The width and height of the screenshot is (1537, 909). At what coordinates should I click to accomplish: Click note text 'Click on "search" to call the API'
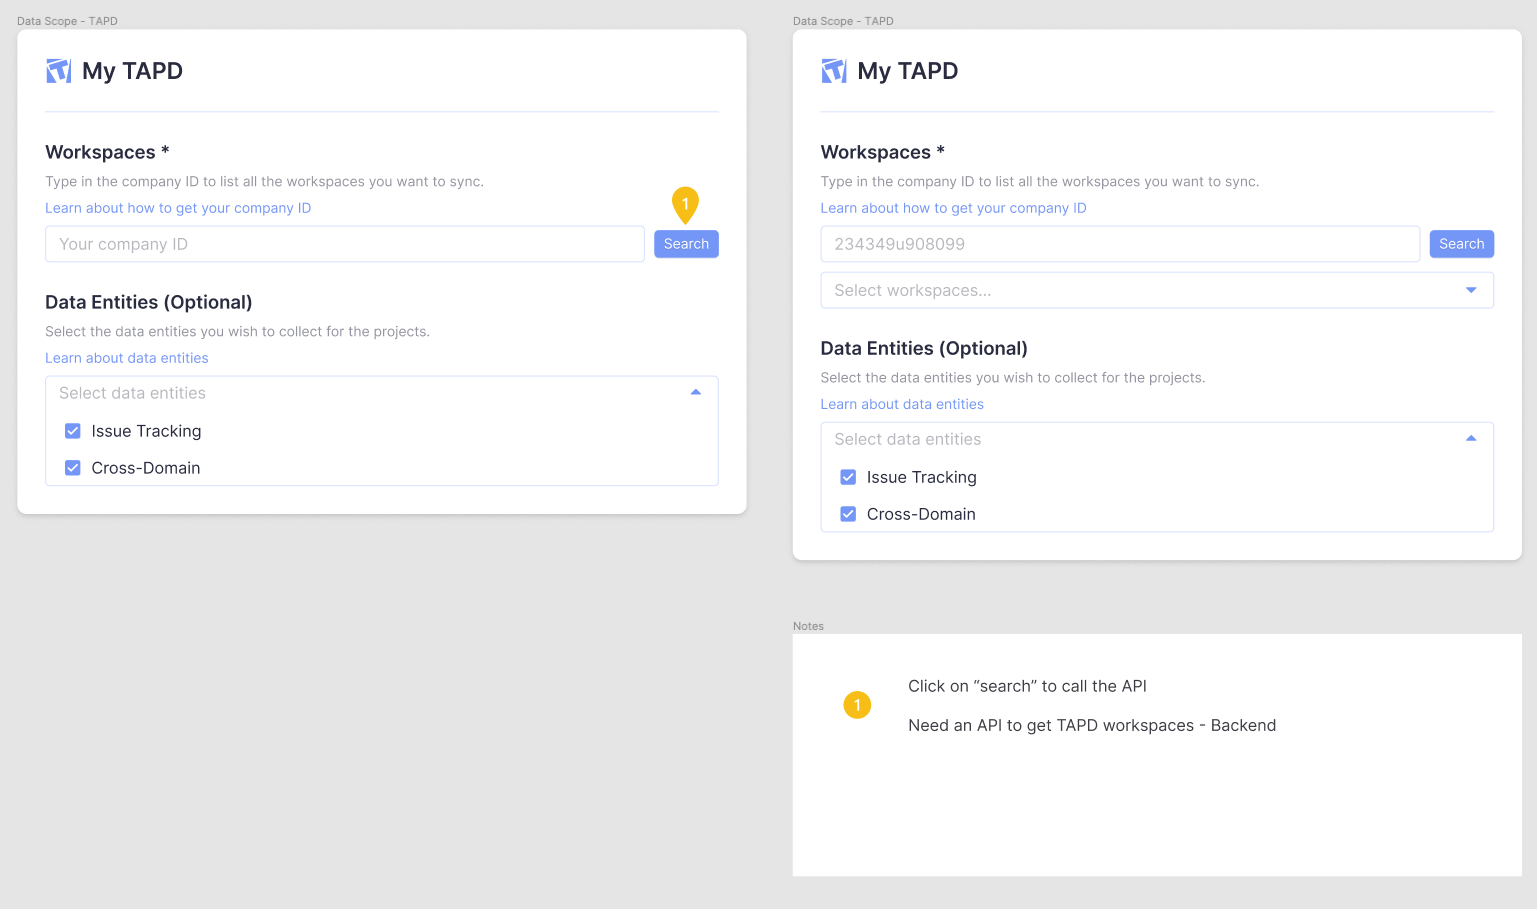click(1027, 686)
